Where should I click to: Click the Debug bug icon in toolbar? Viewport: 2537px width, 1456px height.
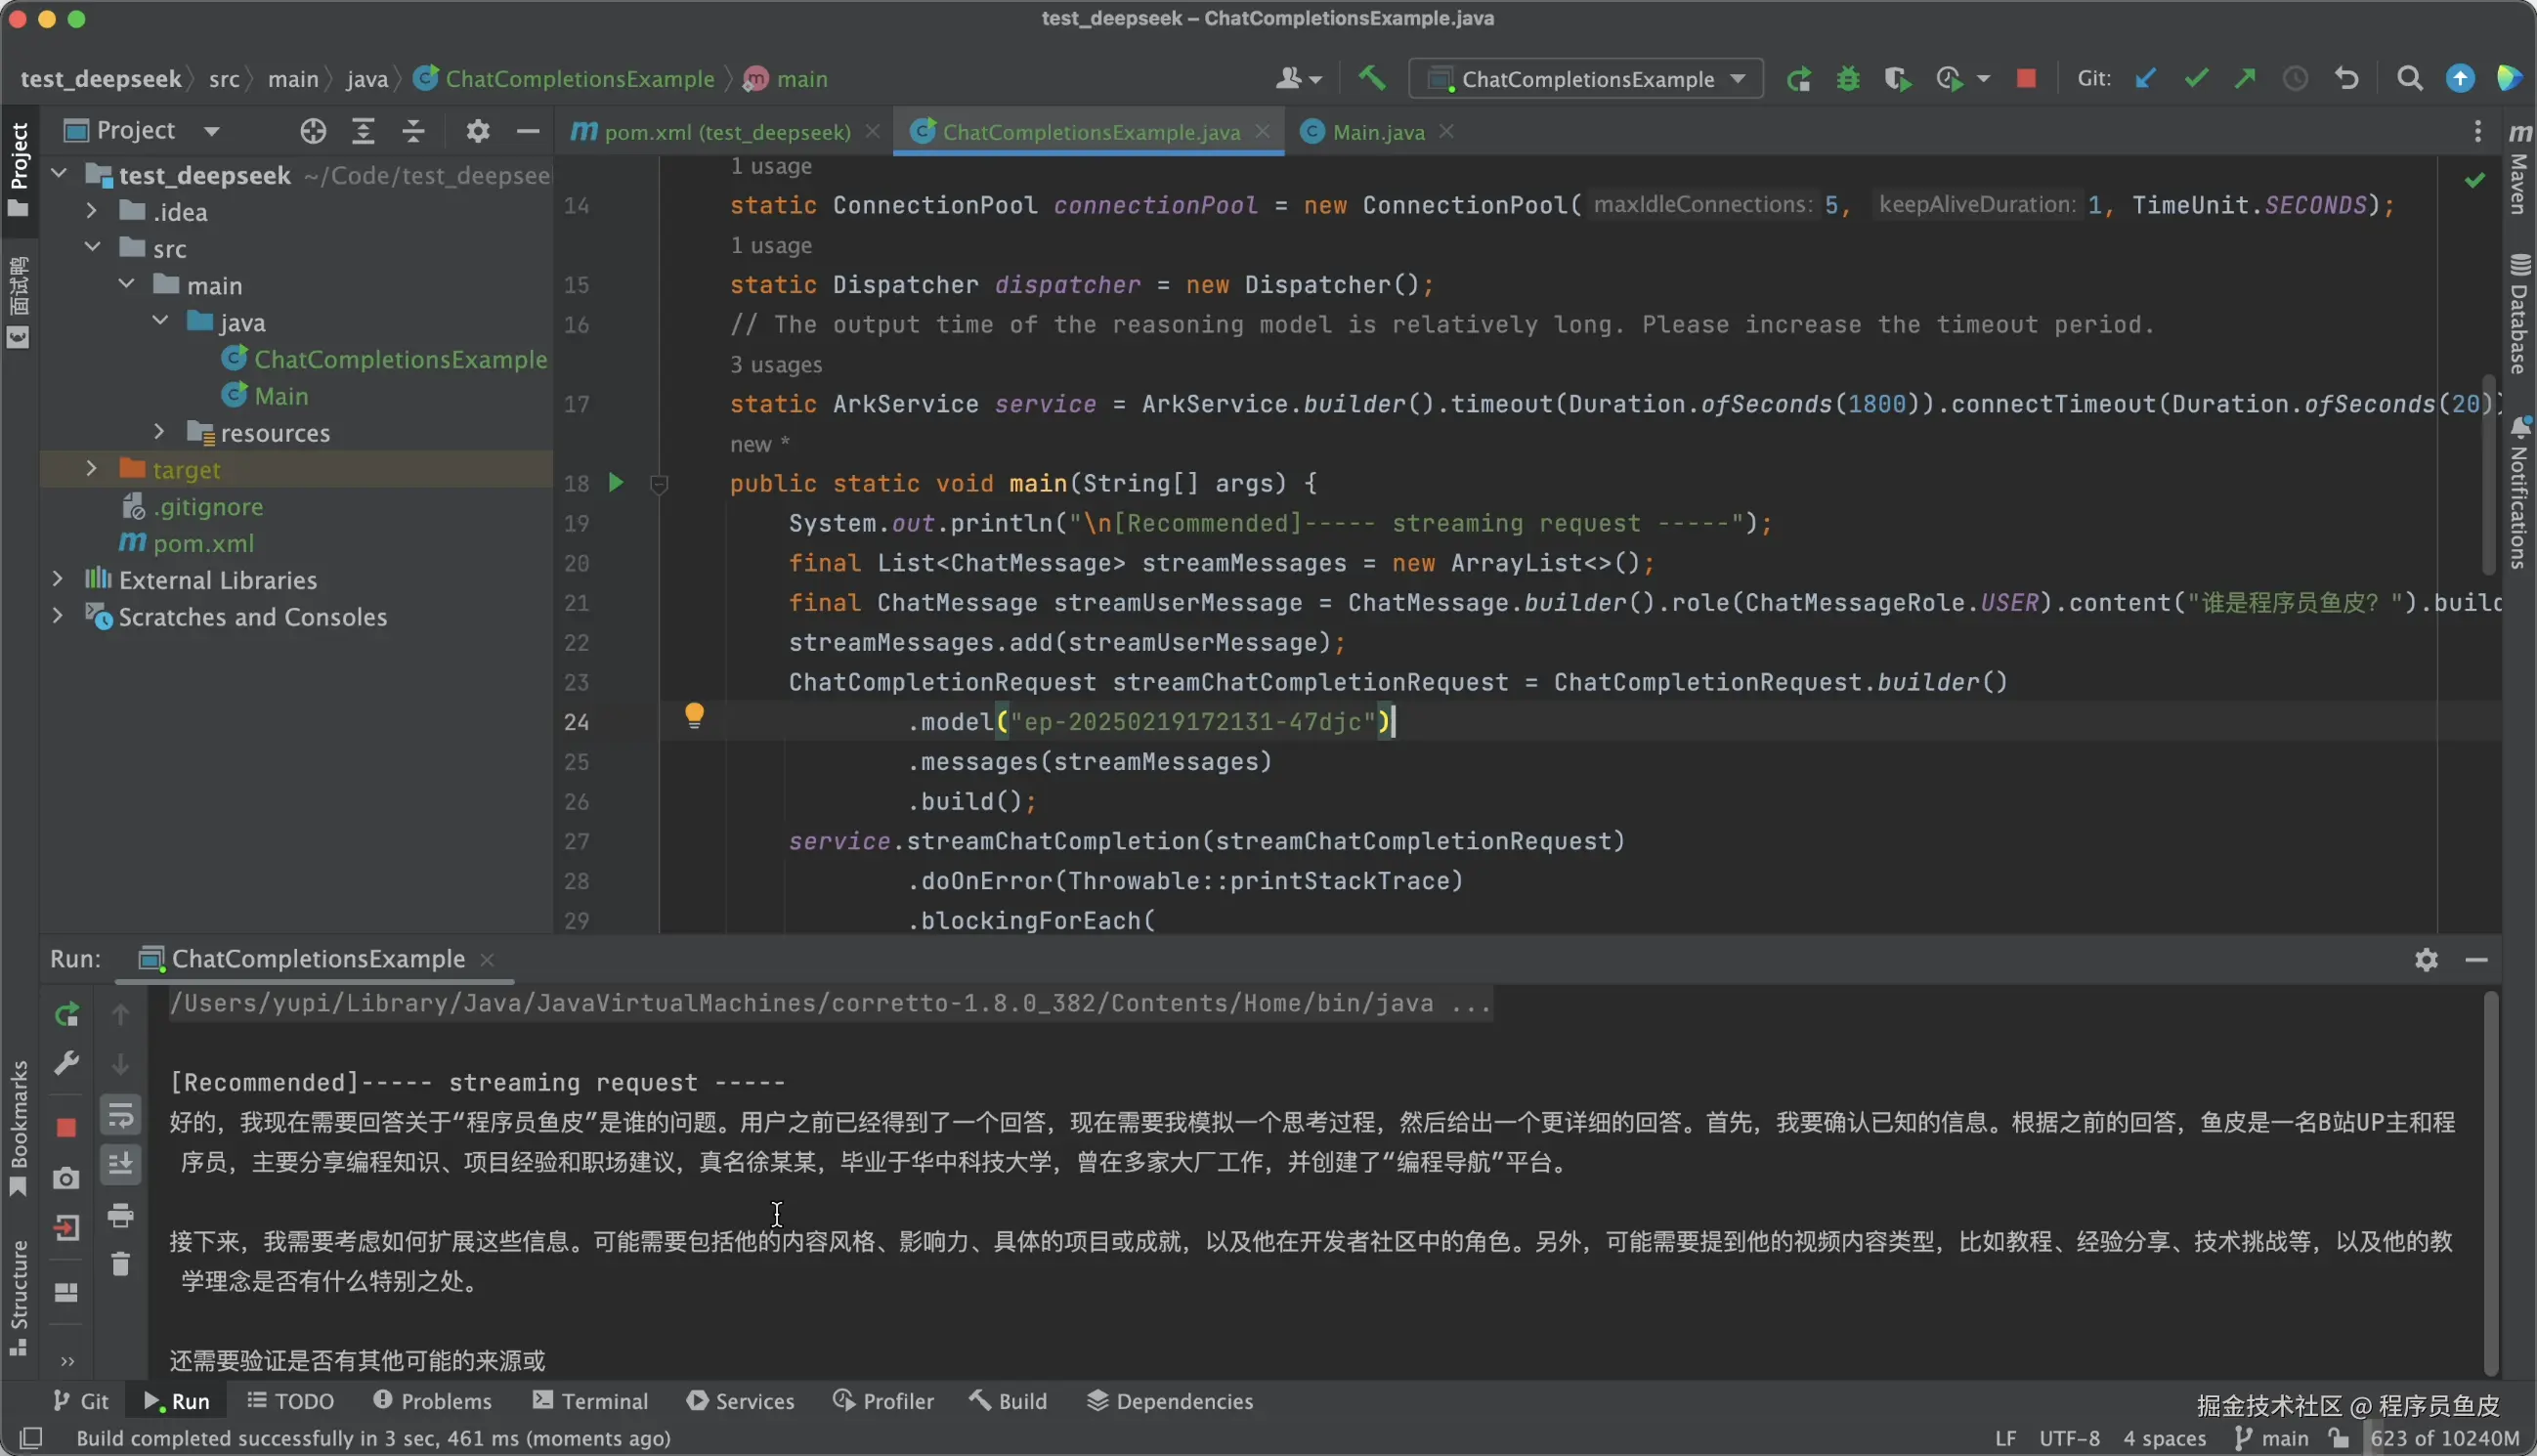click(x=1847, y=79)
